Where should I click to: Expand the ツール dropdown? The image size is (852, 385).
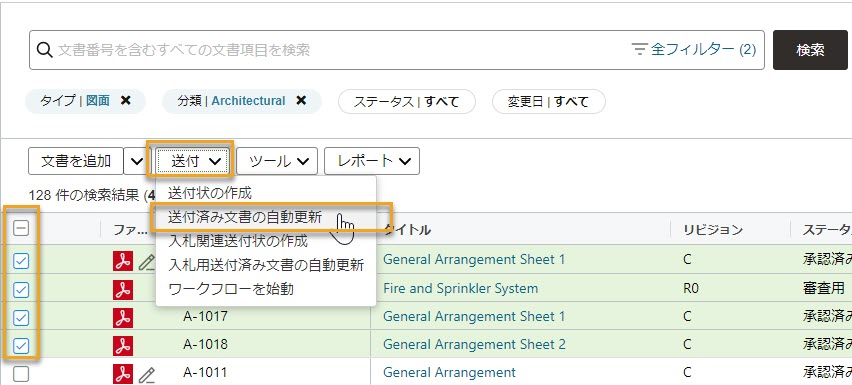click(277, 161)
